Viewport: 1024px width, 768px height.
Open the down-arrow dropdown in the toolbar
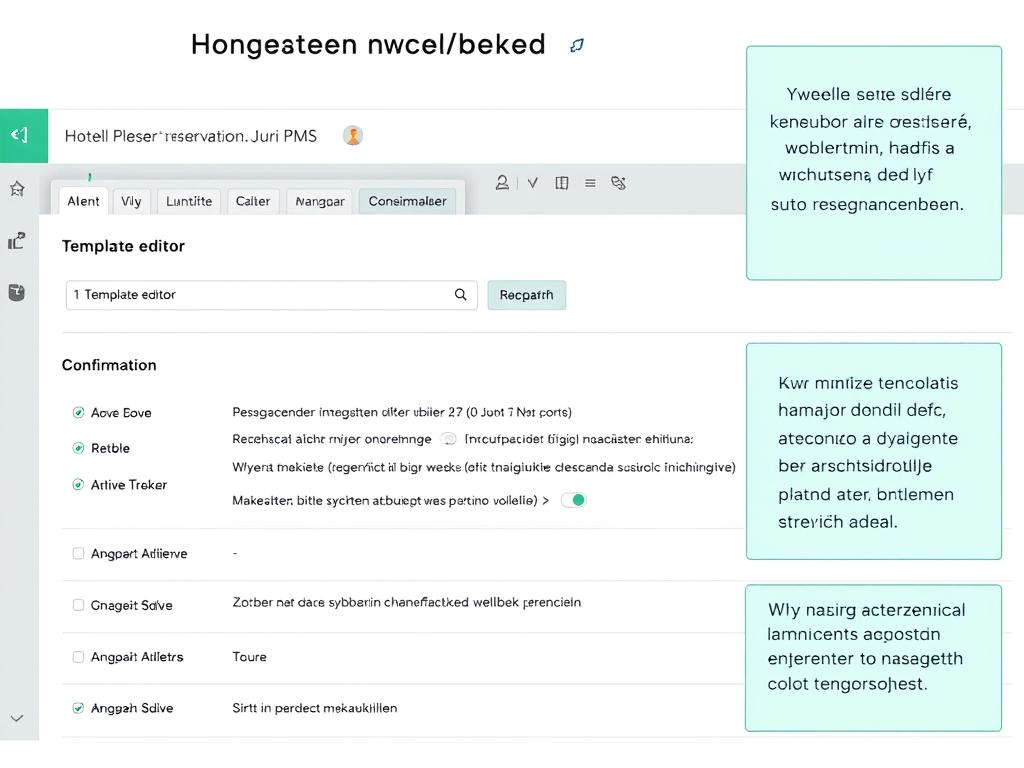533,183
